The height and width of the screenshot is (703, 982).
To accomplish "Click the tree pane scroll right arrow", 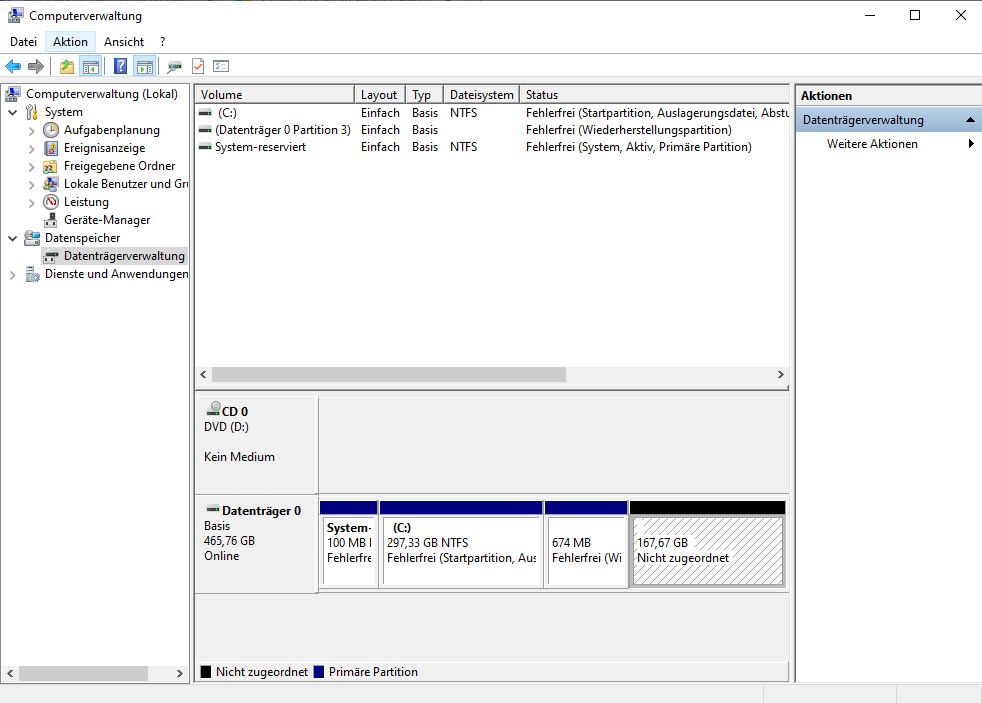I will [180, 674].
